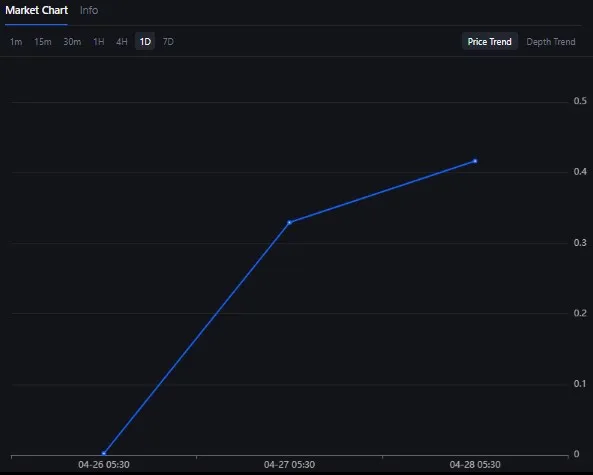Click the '04-28 05:30' axis label
The width and height of the screenshot is (593, 475).
[x=475, y=464]
